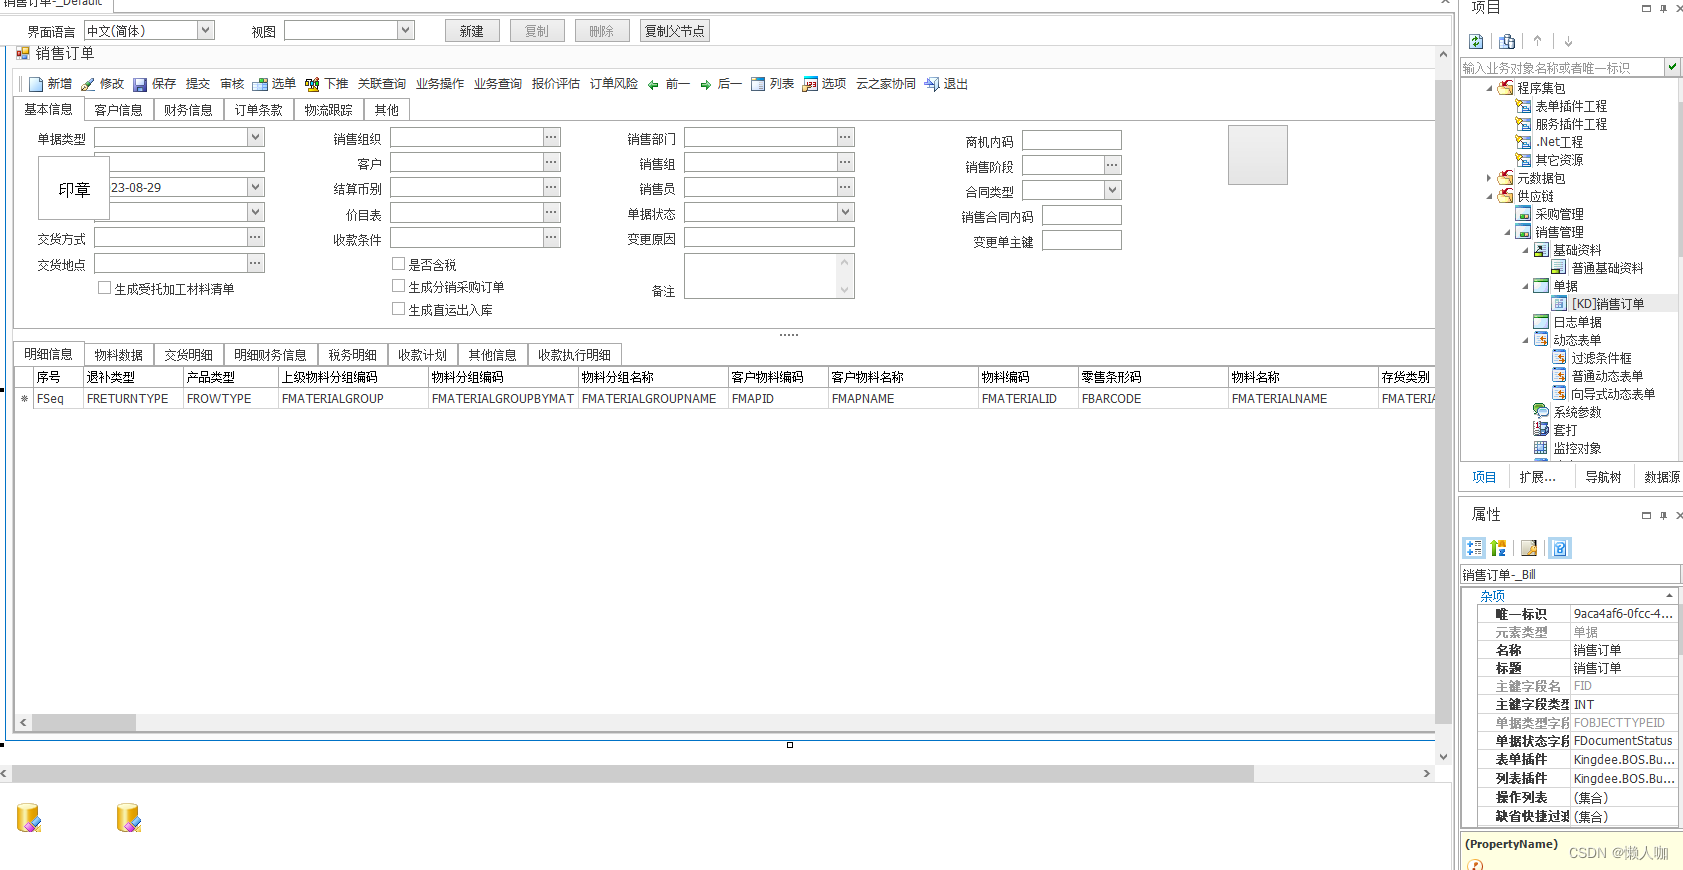This screenshot has width=1683, height=870.
Task: Toggle the 是否含税 checkbox
Action: tap(398, 264)
